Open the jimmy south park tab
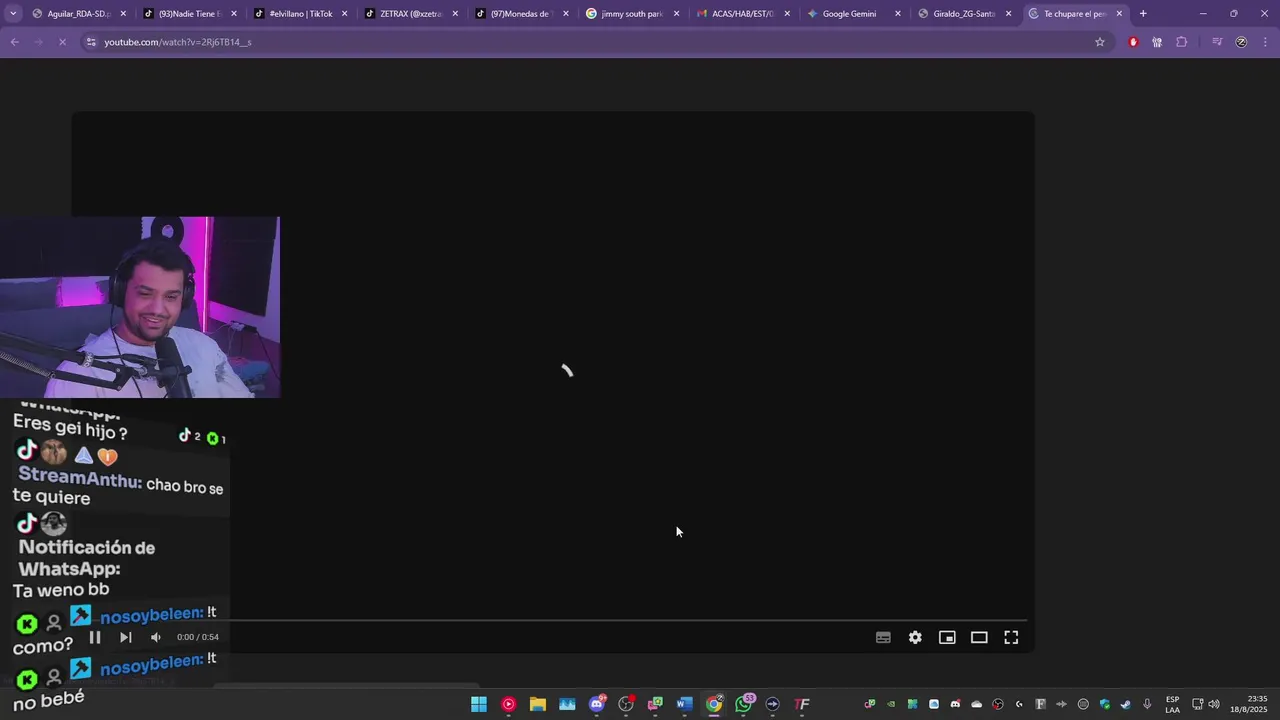 point(631,14)
